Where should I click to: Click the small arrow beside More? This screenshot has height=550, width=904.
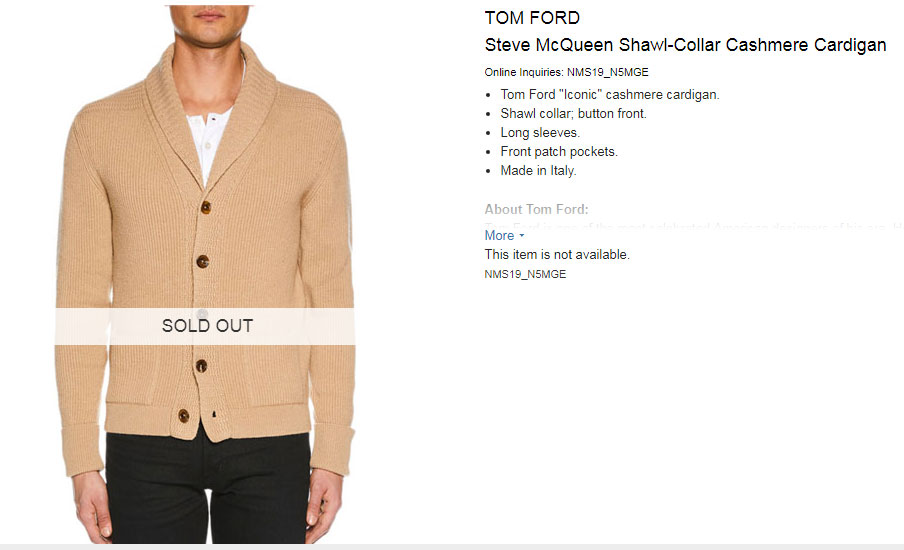pyautogui.click(x=522, y=236)
